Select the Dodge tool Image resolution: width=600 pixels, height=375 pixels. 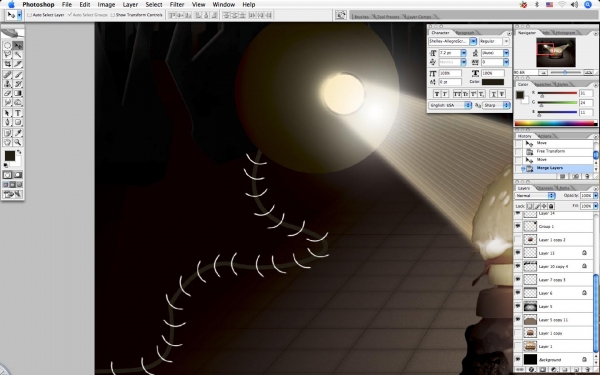click(18, 102)
